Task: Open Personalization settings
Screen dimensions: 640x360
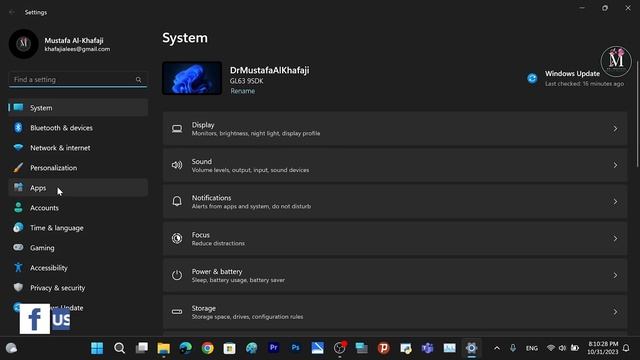Action: coord(78,168)
